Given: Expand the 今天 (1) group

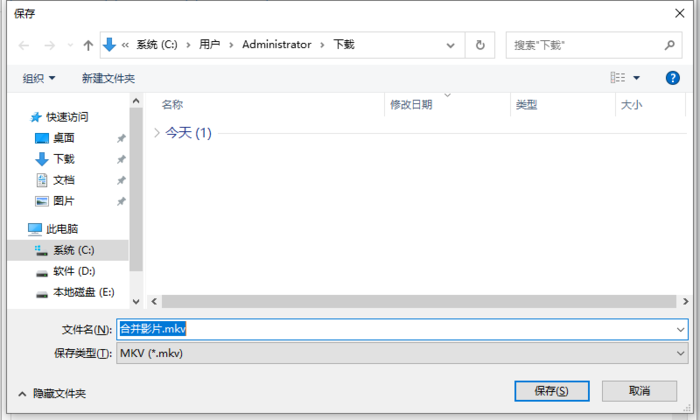Looking at the screenshot, I should [157, 132].
